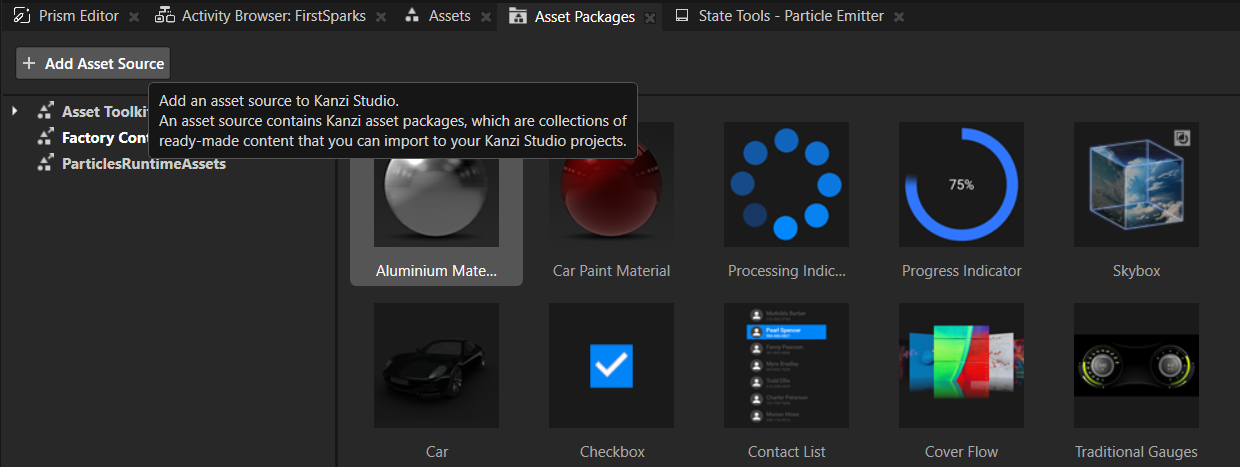Viewport: 1240px width, 467px height.
Task: Expand the Asset Toolkit tree node
Action: tap(15, 110)
